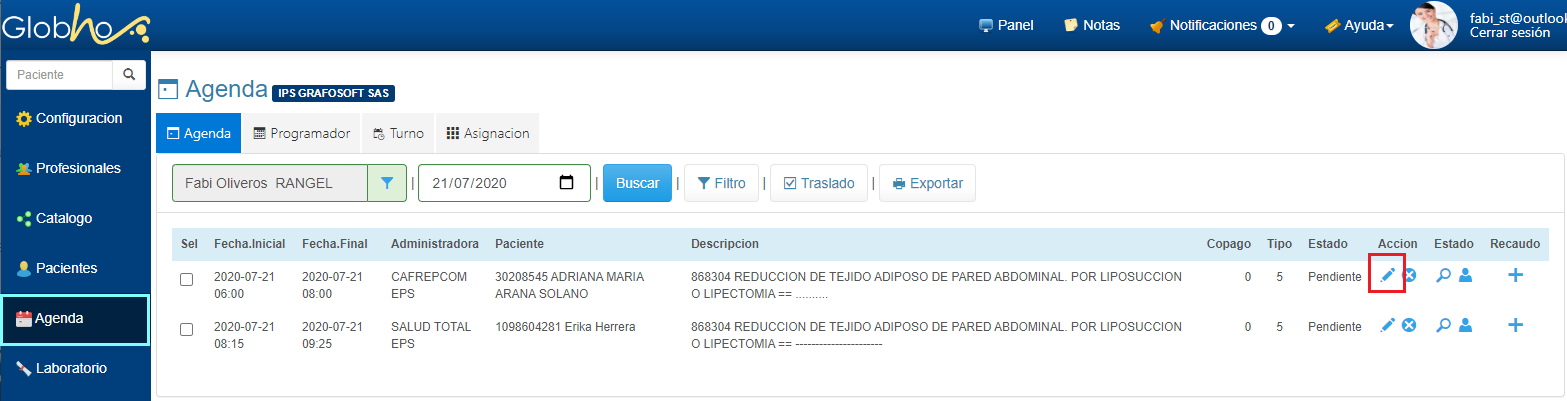
Task: Tick the checkbox for Erika Herrera appointment
Action: pyautogui.click(x=186, y=329)
